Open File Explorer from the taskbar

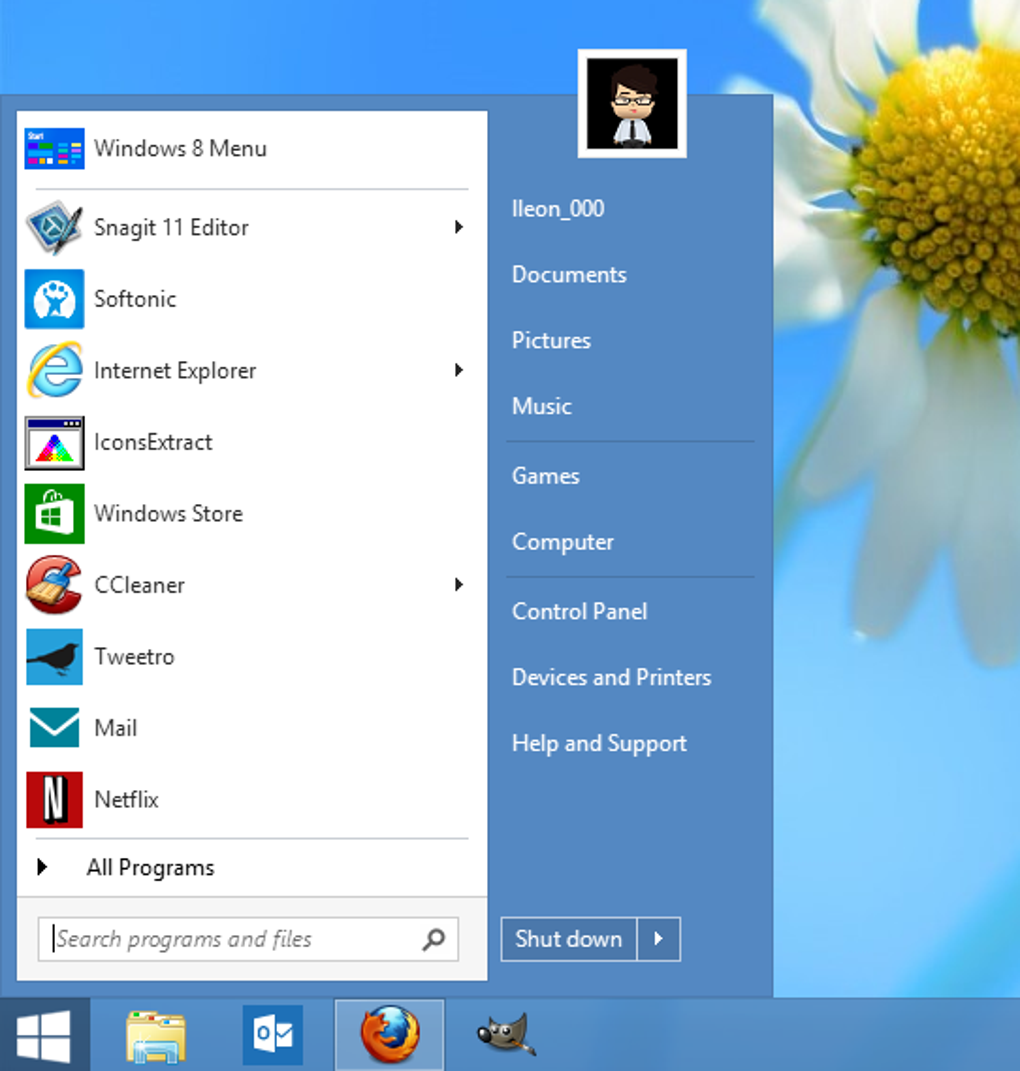tap(156, 1036)
